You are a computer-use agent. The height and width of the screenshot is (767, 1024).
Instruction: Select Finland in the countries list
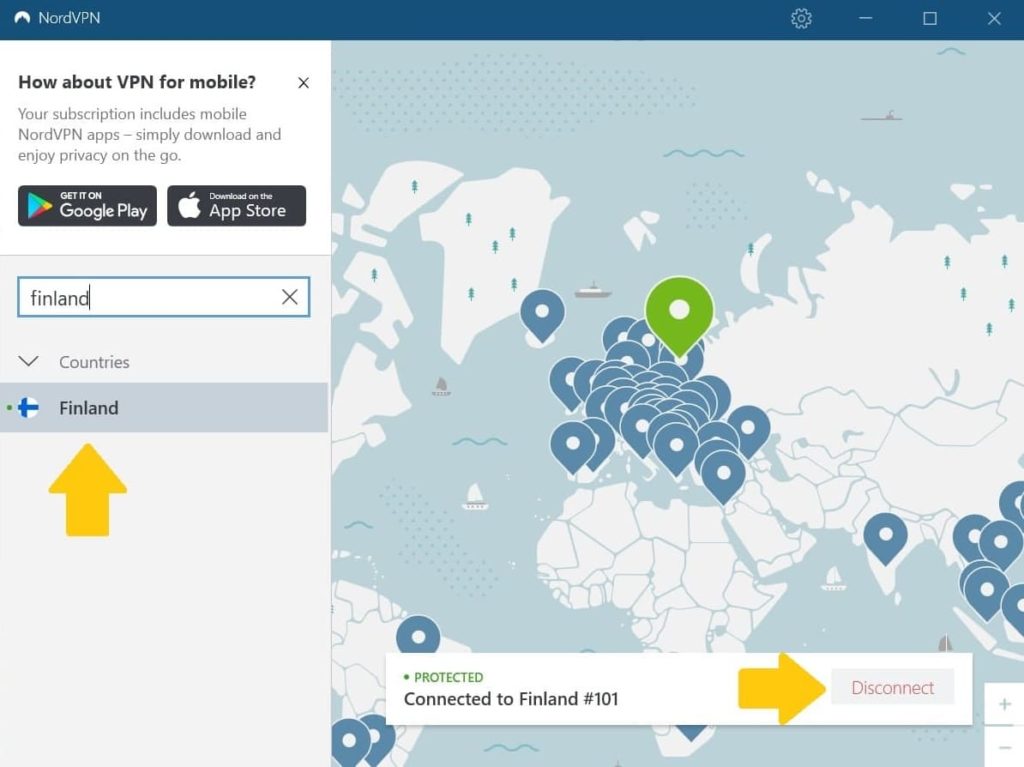(x=164, y=408)
